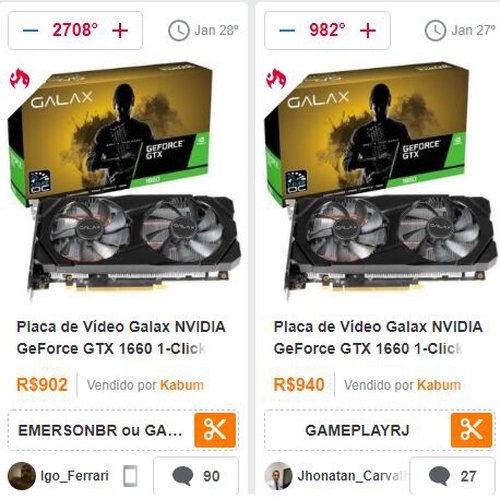The image size is (500, 499).
Task: Open Jhonatan_Carvalho's profile avatar
Action: click(x=278, y=476)
